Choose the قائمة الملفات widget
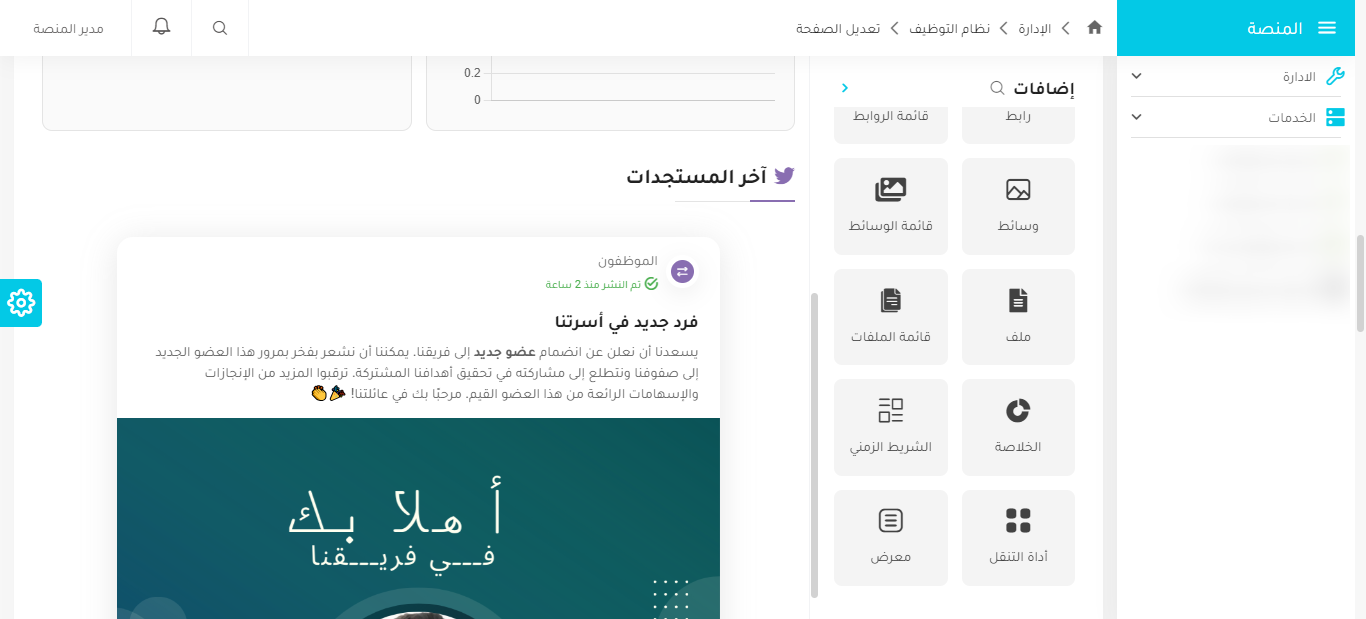This screenshot has width=1366, height=619. (x=890, y=317)
